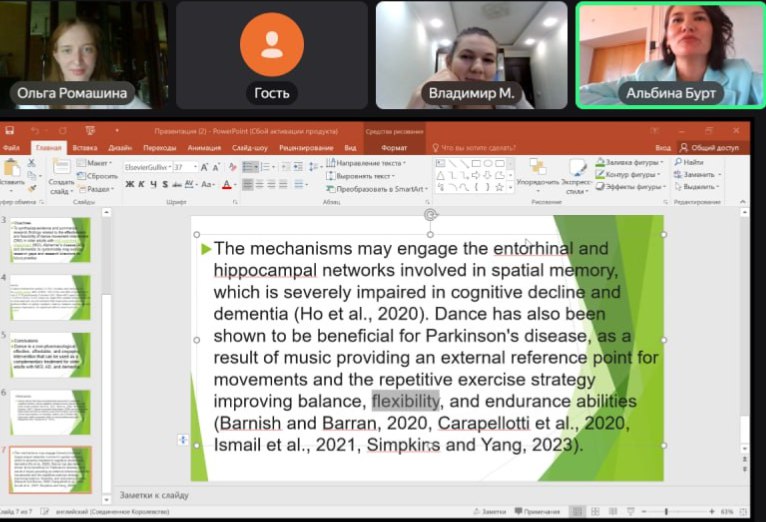Switch to reading view in status bar
Screen dimensions: 766x522
(613, 511)
